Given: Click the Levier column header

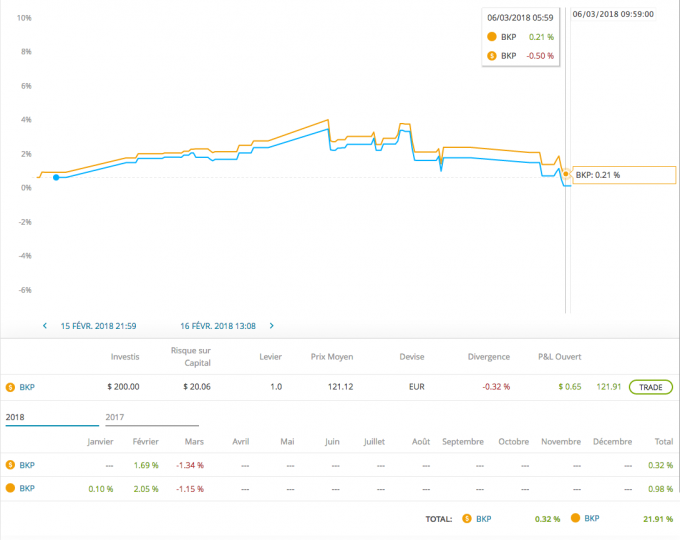Looking at the screenshot, I should tap(271, 357).
